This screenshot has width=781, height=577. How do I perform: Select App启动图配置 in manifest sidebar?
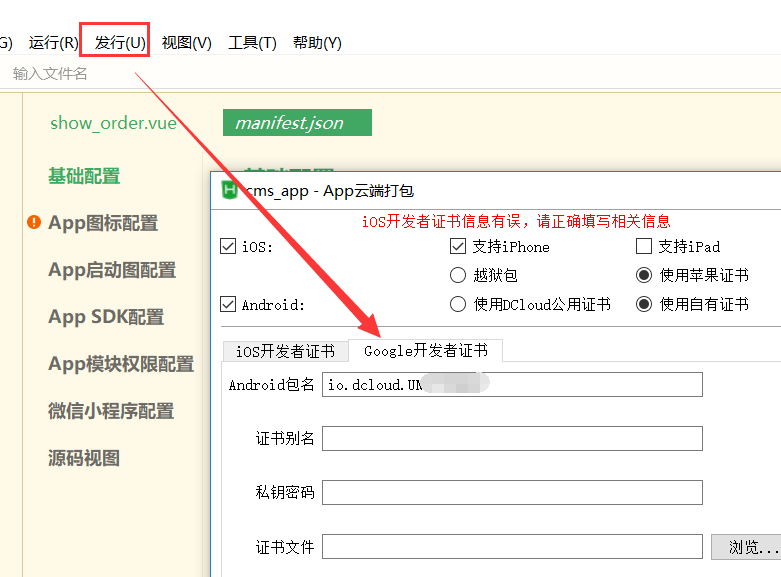click(x=112, y=270)
